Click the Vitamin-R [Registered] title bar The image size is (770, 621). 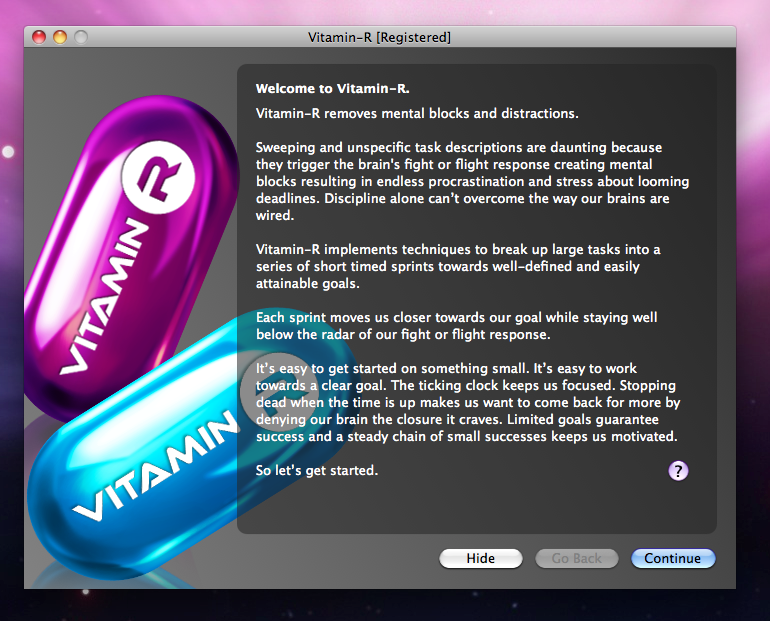pos(380,37)
